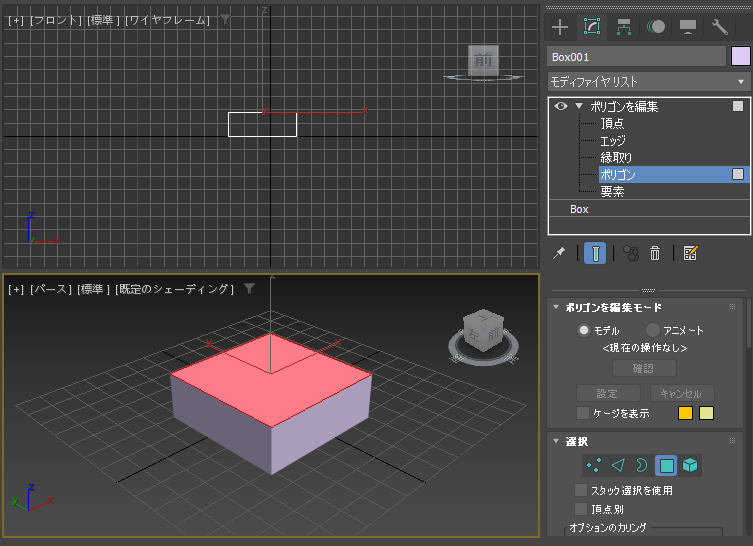Image resolution: width=753 pixels, height=546 pixels.
Task: Click the ViewCube in perspective viewport
Action: click(x=484, y=330)
